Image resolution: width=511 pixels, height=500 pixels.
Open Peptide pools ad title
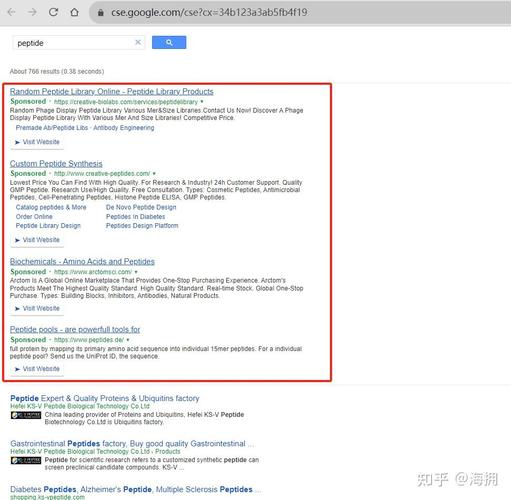pyautogui.click(x=75, y=329)
